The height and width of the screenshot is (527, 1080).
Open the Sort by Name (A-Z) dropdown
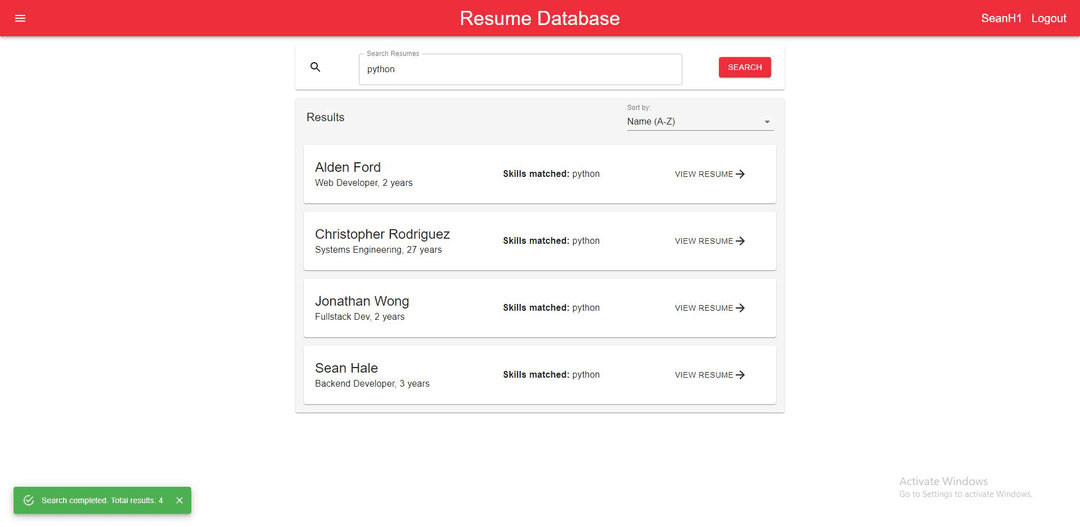(700, 122)
